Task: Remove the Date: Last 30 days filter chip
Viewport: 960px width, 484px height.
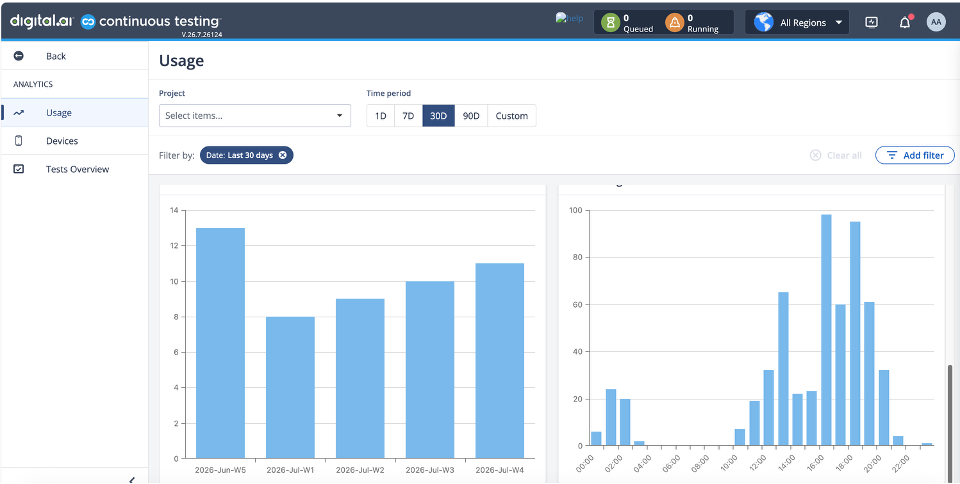Action: pyautogui.click(x=283, y=155)
